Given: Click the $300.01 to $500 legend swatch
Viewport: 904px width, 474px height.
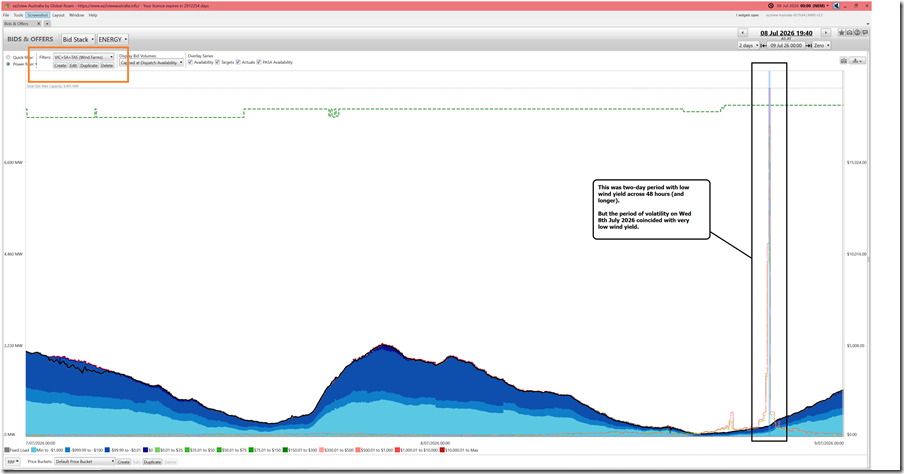Looking at the screenshot, I should 322,450.
